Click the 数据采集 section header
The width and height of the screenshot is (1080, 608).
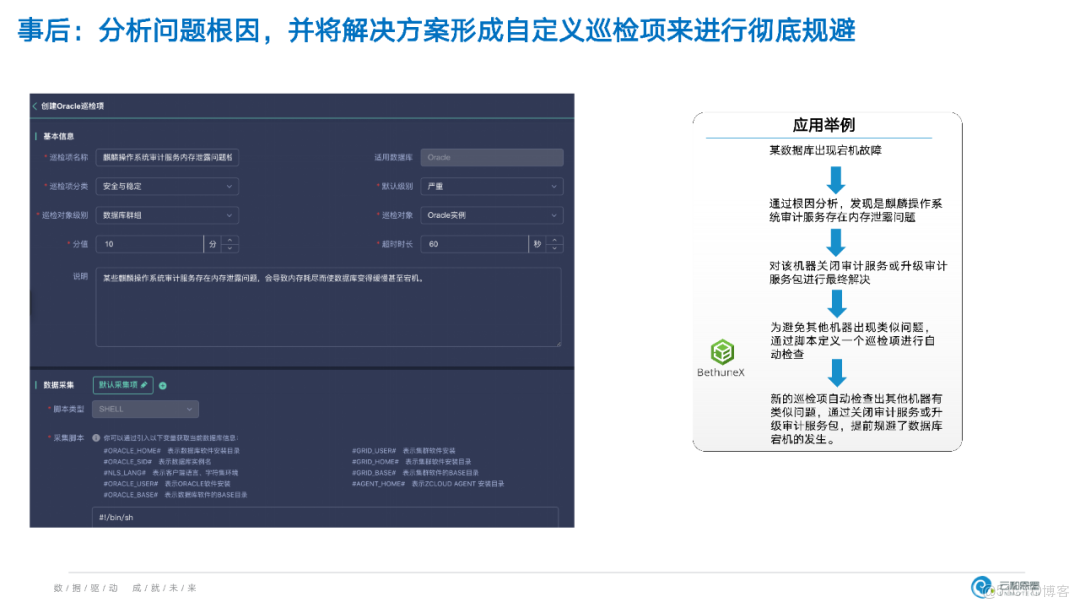(x=59, y=384)
